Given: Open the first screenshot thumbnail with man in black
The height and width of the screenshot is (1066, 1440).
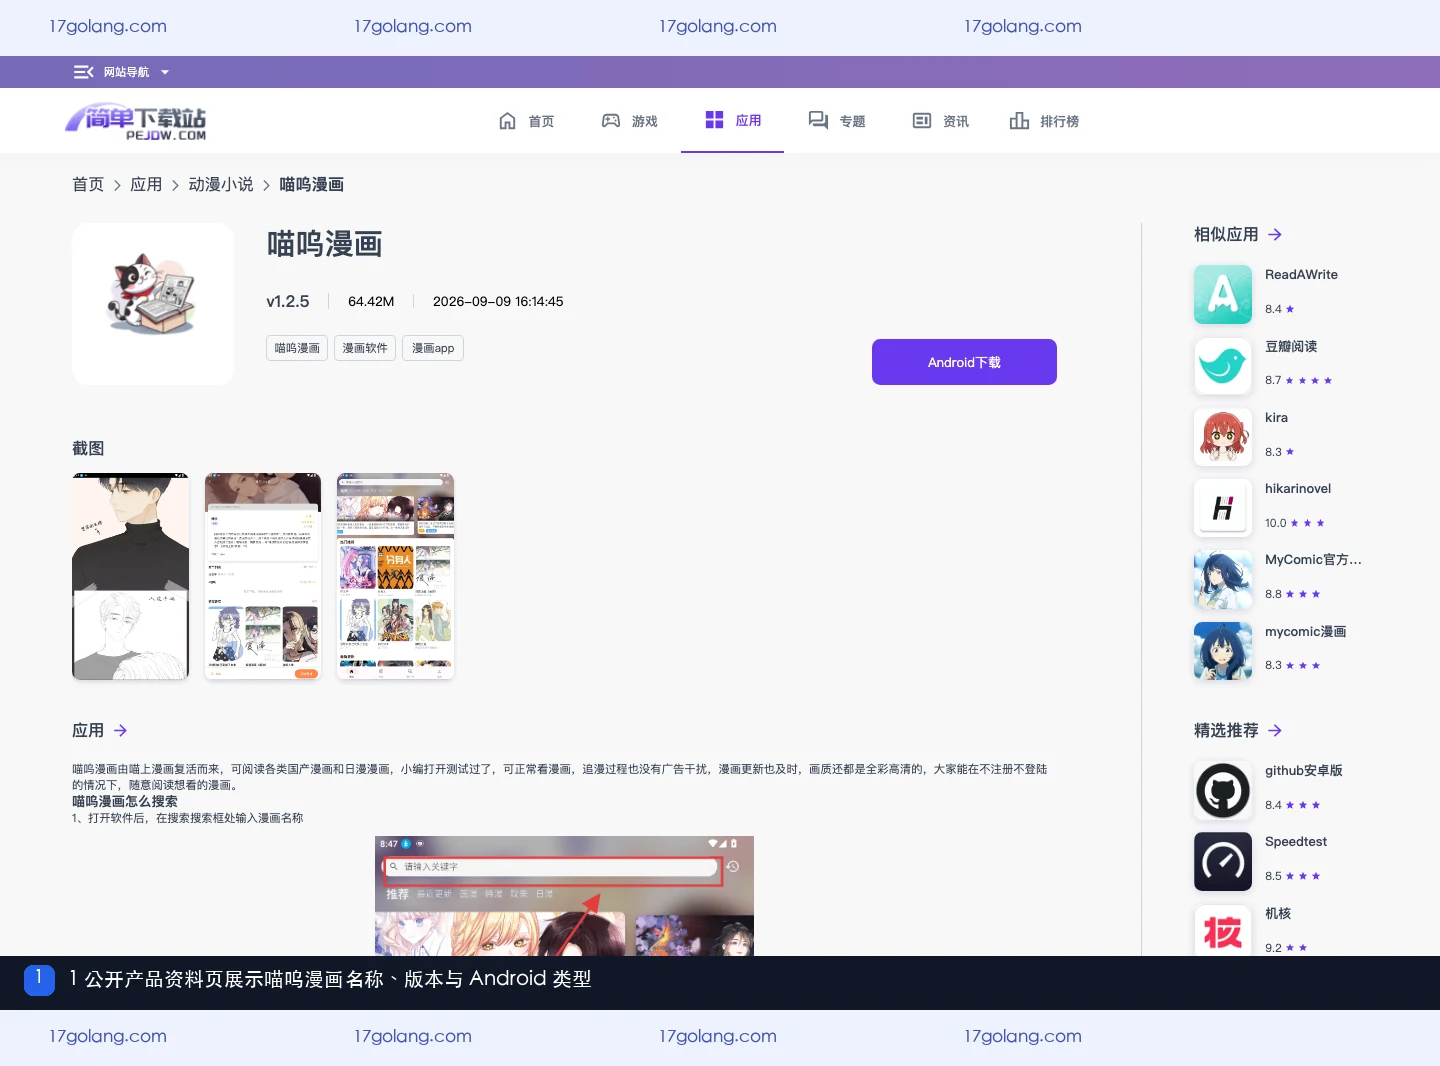Looking at the screenshot, I should point(130,576).
